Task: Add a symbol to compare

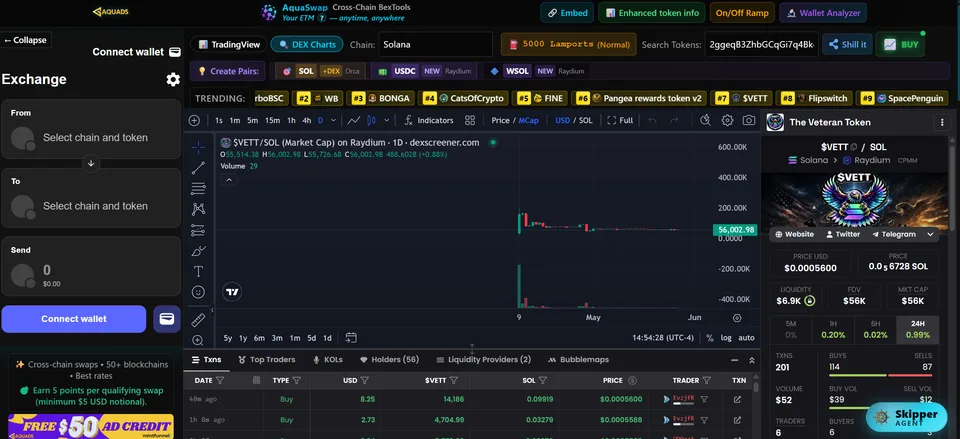Action: [x=194, y=121]
